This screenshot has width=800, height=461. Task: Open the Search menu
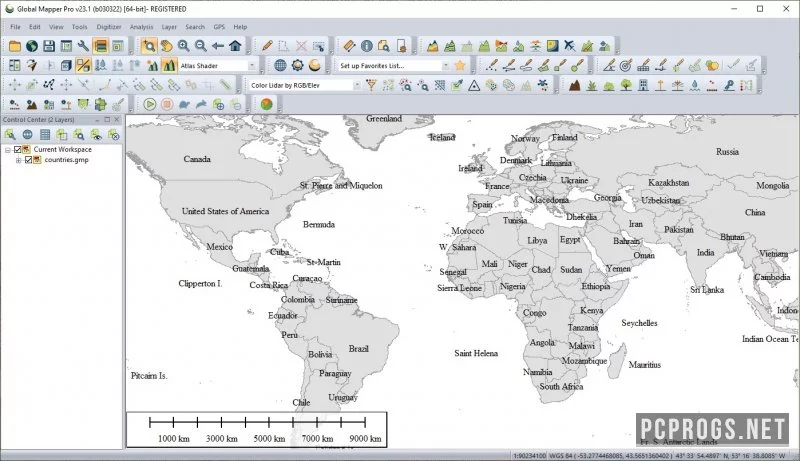(195, 27)
